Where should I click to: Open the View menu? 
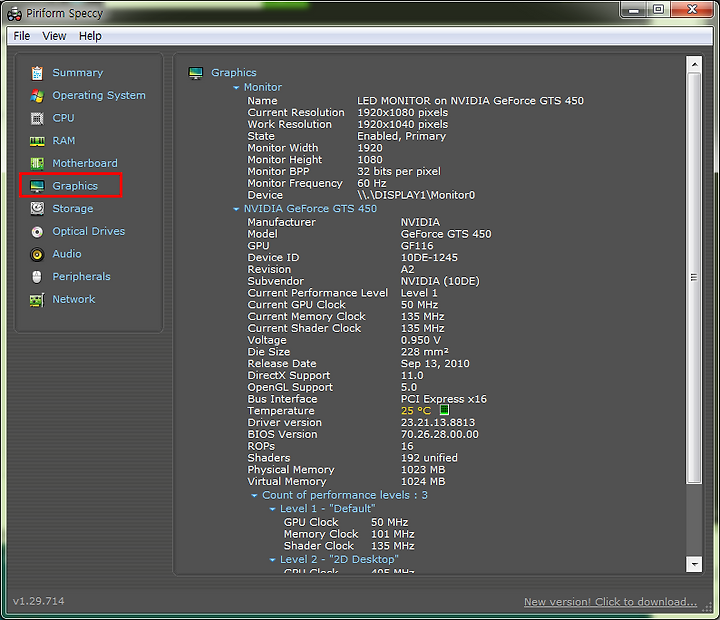54,36
